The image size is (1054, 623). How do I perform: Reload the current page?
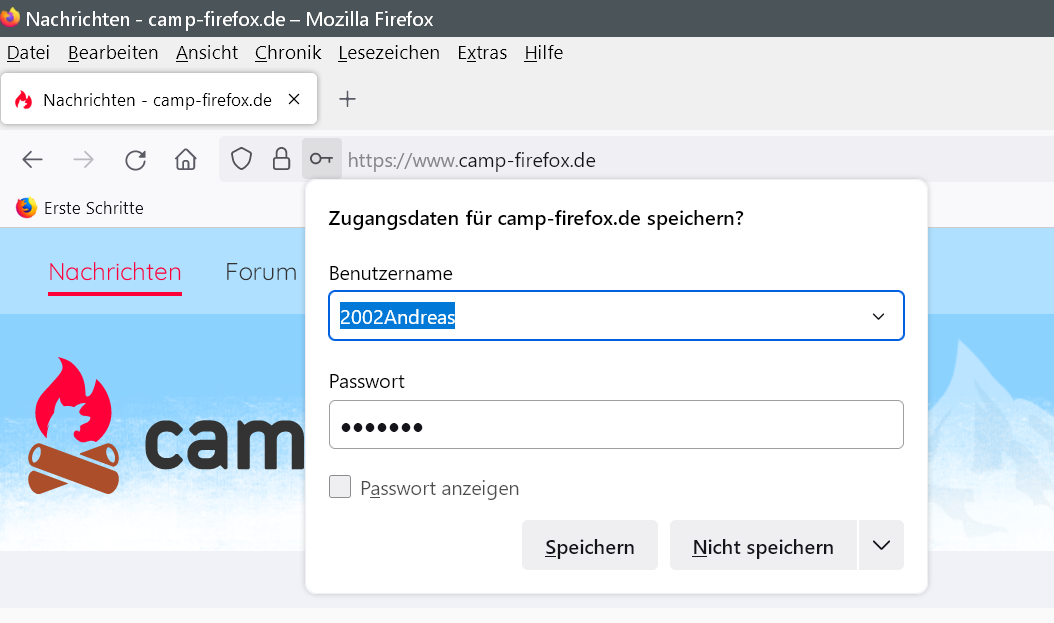tap(135, 160)
